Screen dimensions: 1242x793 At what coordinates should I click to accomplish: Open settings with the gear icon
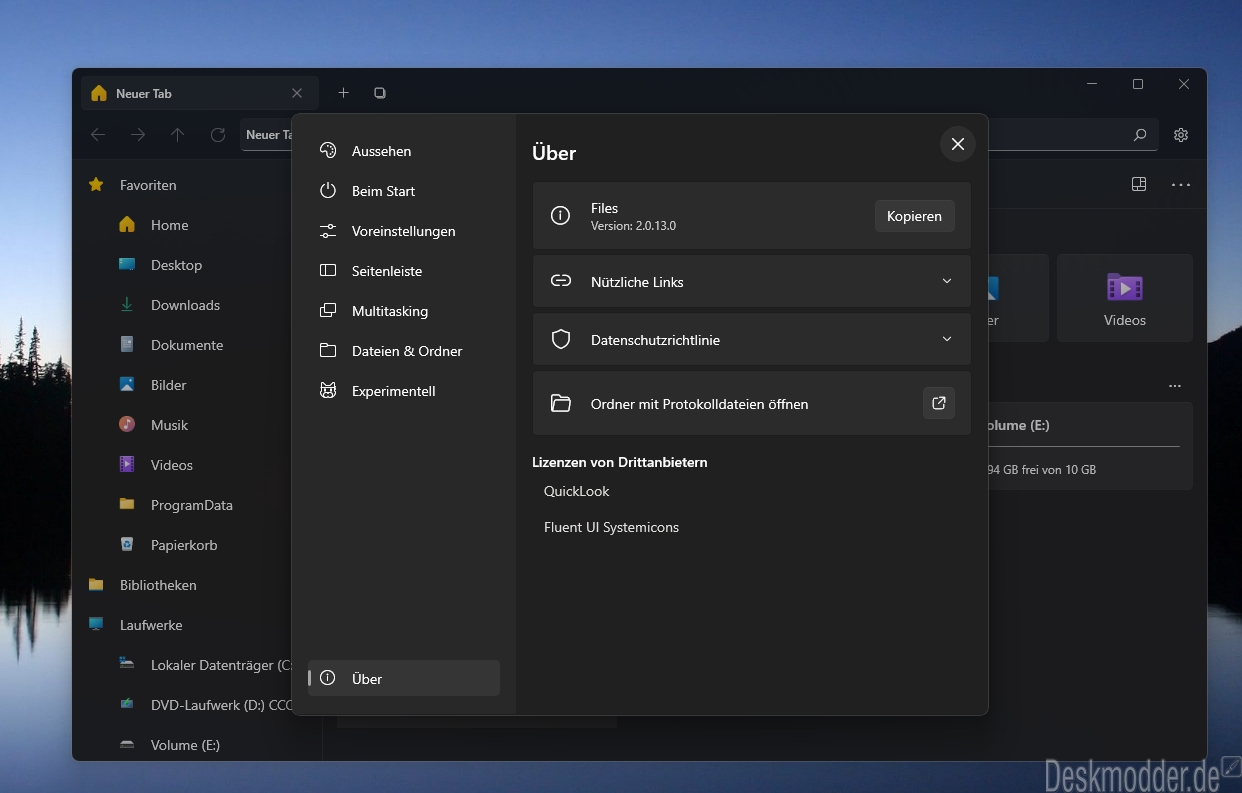click(1181, 135)
